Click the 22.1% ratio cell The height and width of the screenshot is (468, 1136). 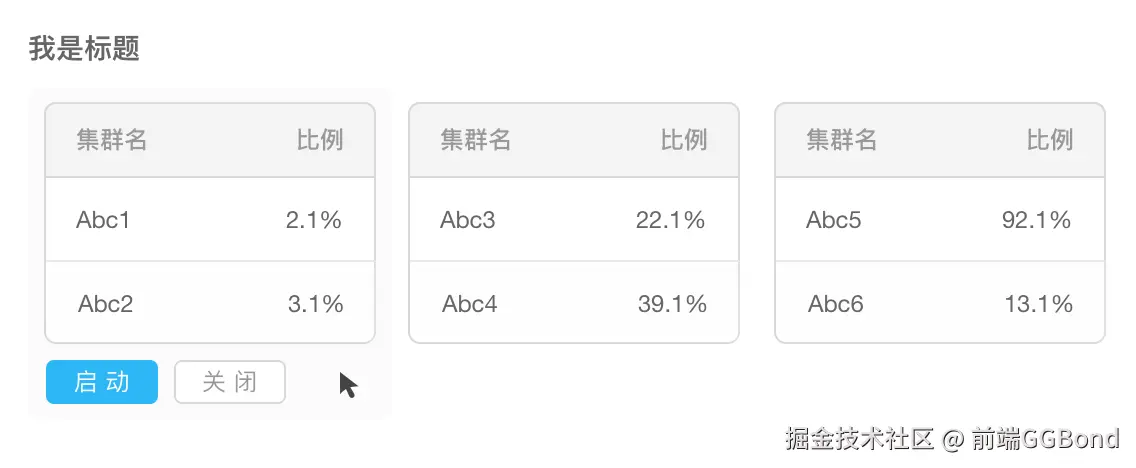tap(671, 220)
